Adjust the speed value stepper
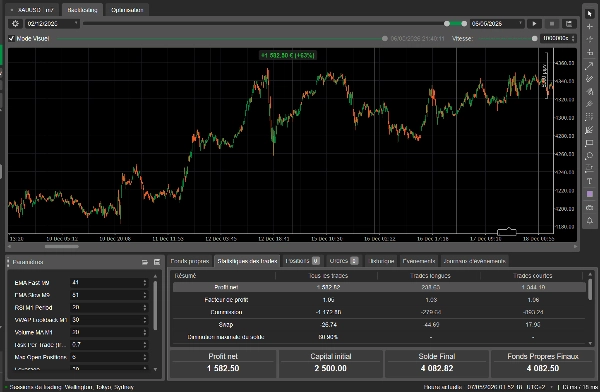600x392 pixels. pyautogui.click(x=573, y=38)
